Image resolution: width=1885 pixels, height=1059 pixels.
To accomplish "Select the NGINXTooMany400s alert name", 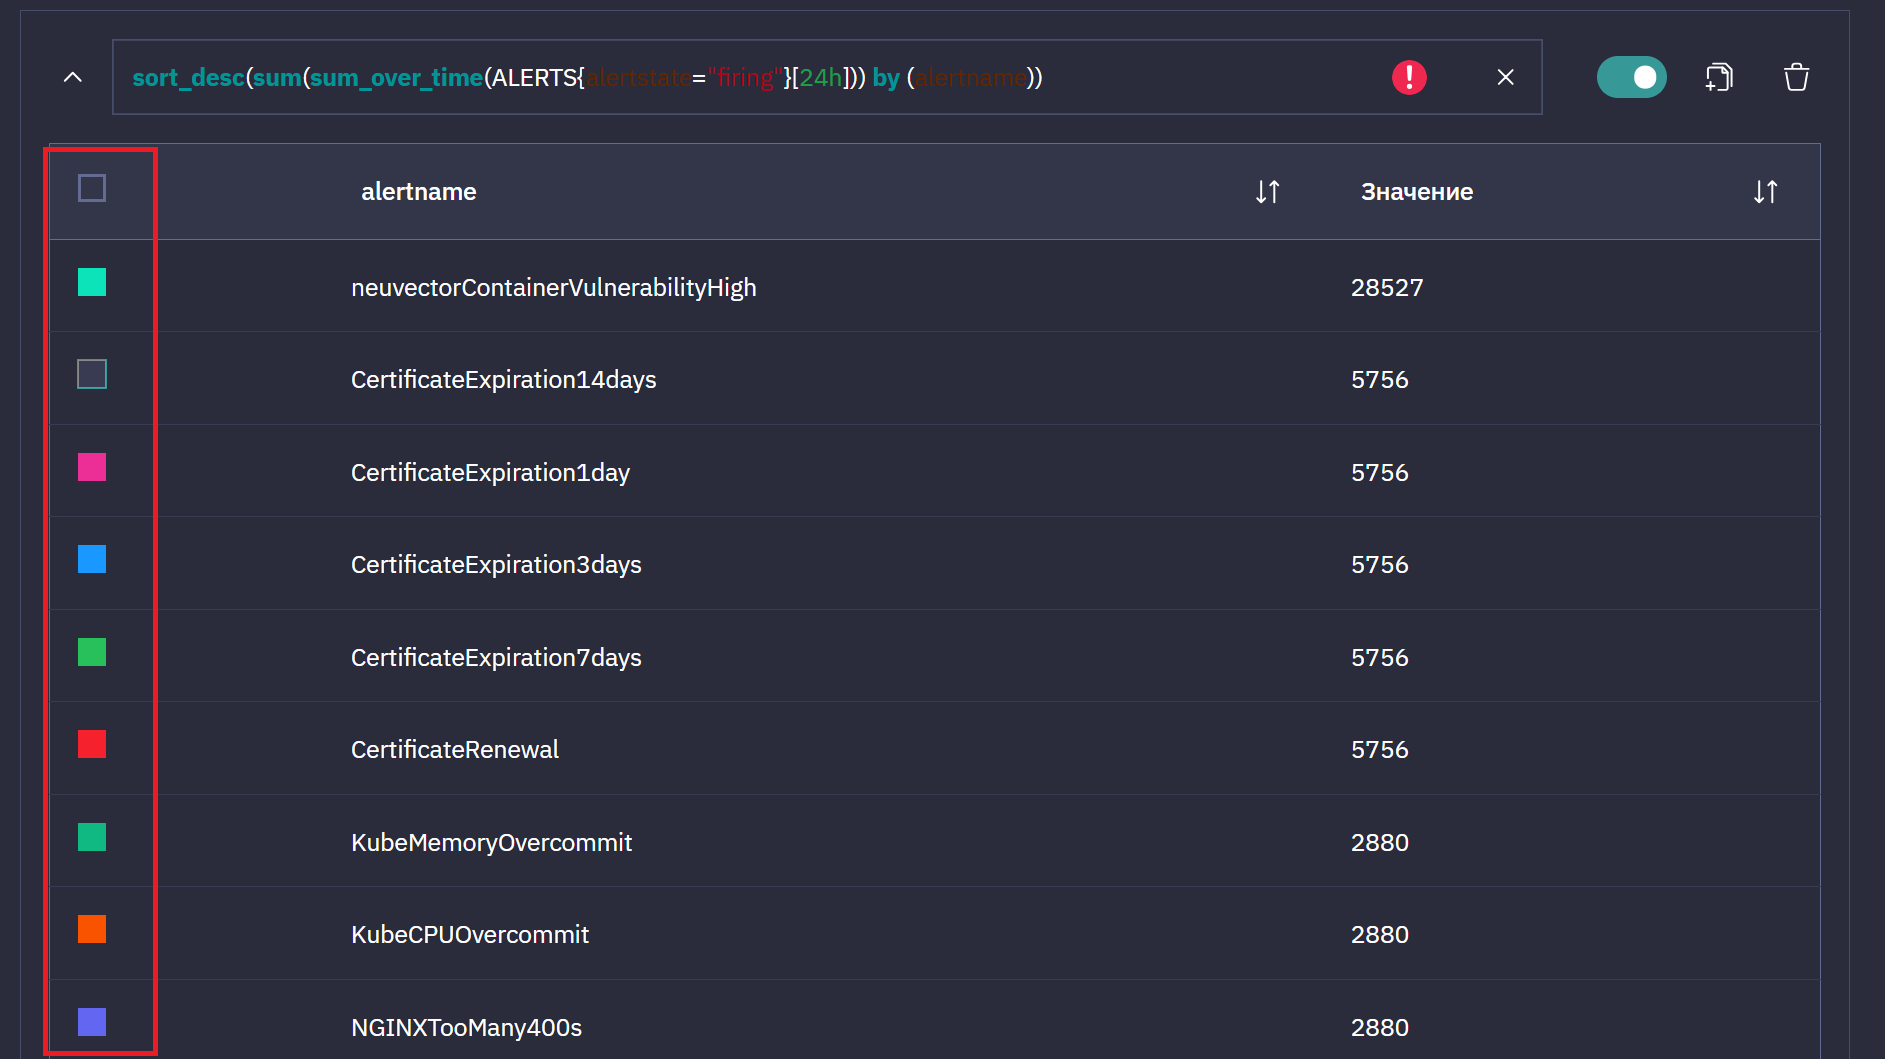I will (466, 1028).
